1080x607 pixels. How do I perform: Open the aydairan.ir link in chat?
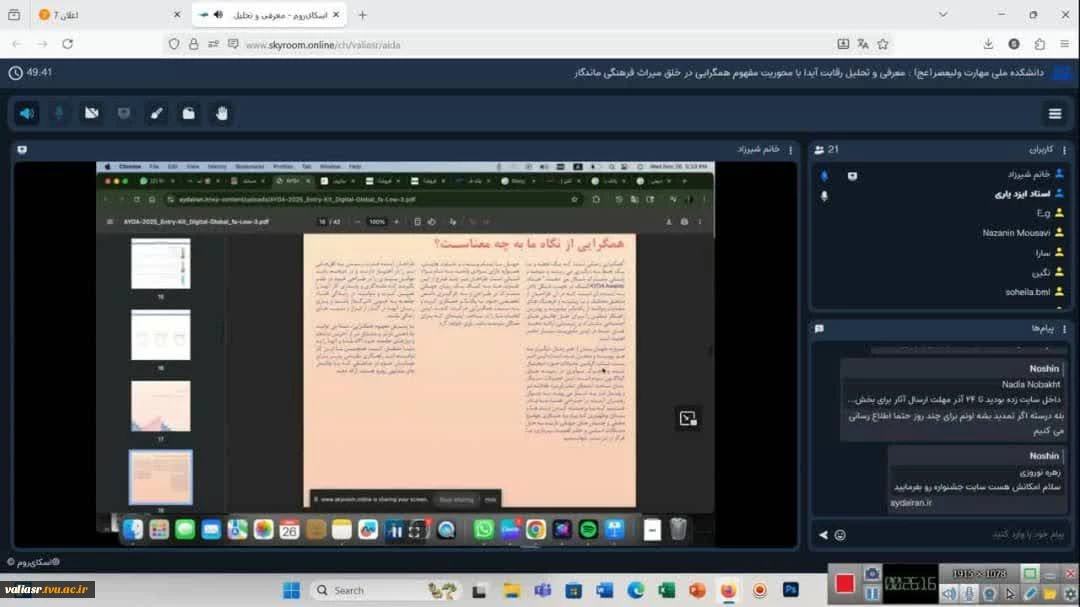click(910, 503)
